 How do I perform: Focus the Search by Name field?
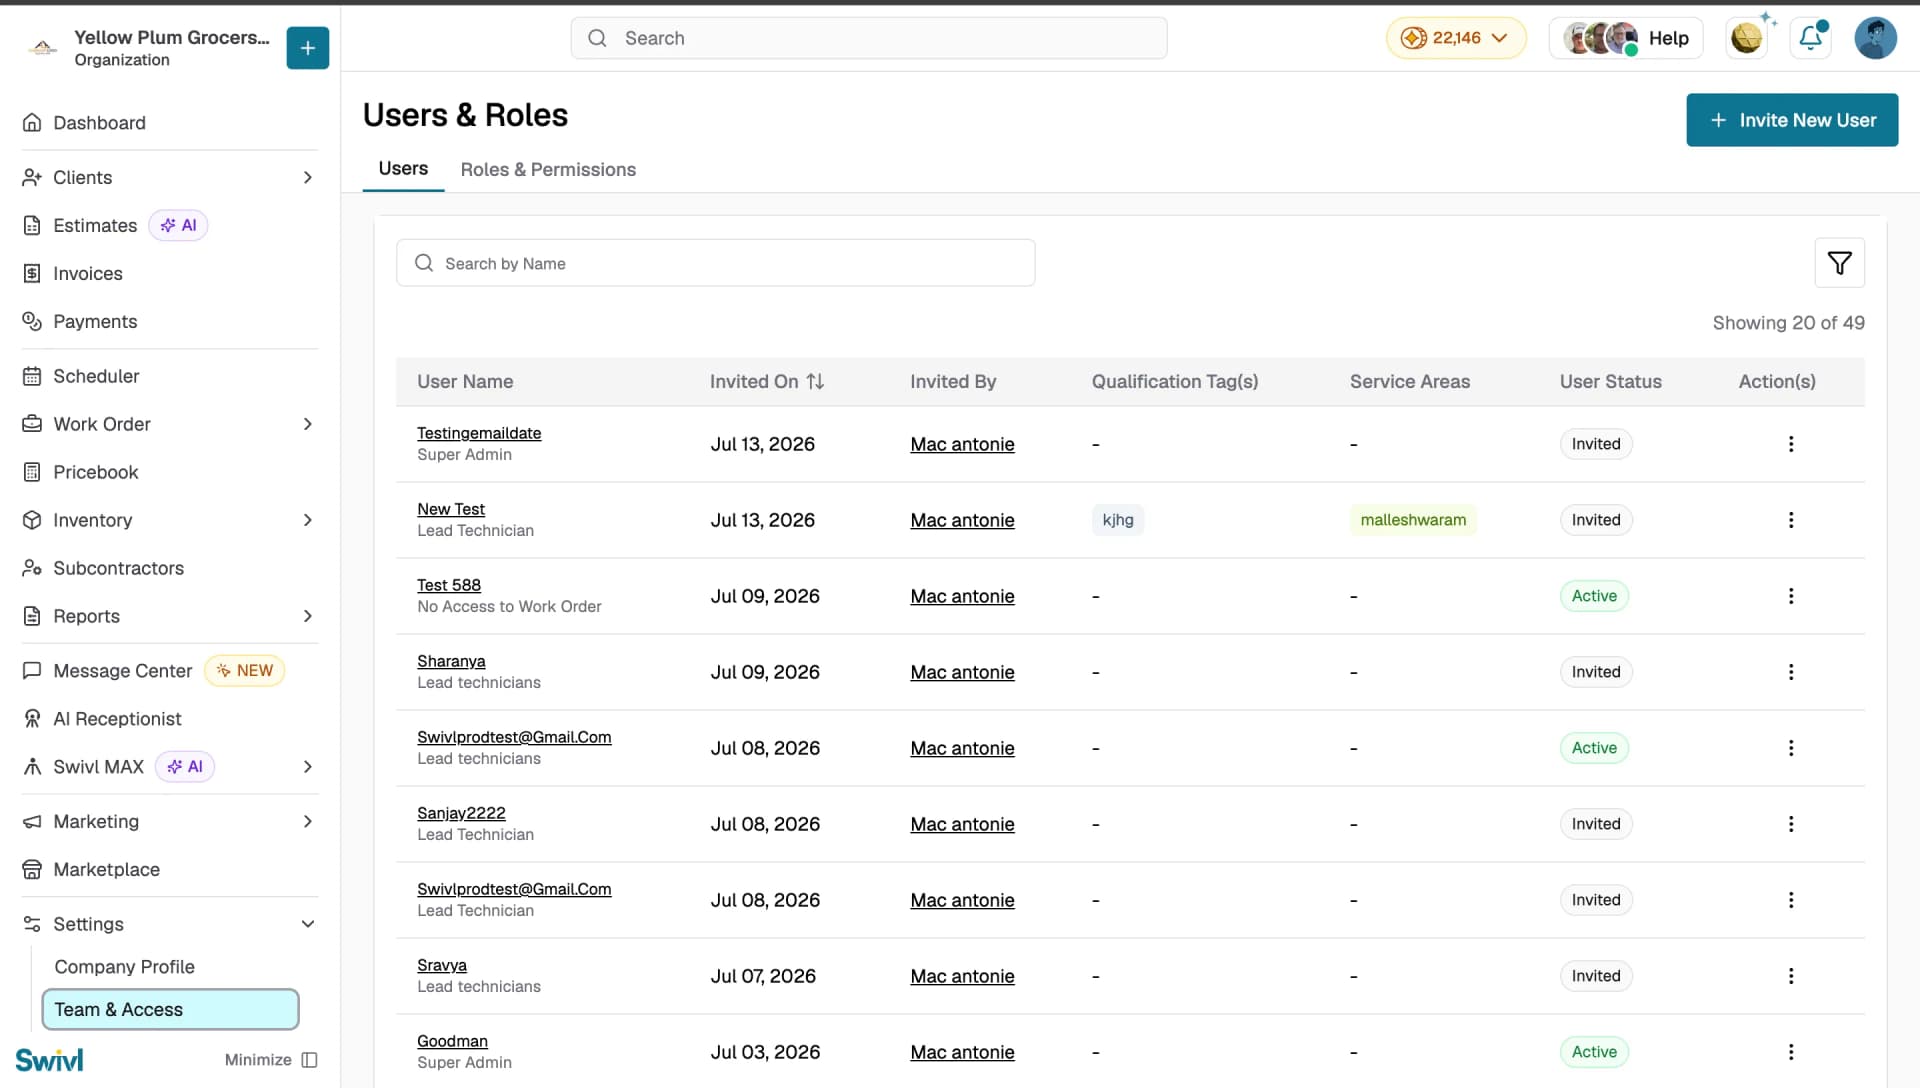(715, 263)
